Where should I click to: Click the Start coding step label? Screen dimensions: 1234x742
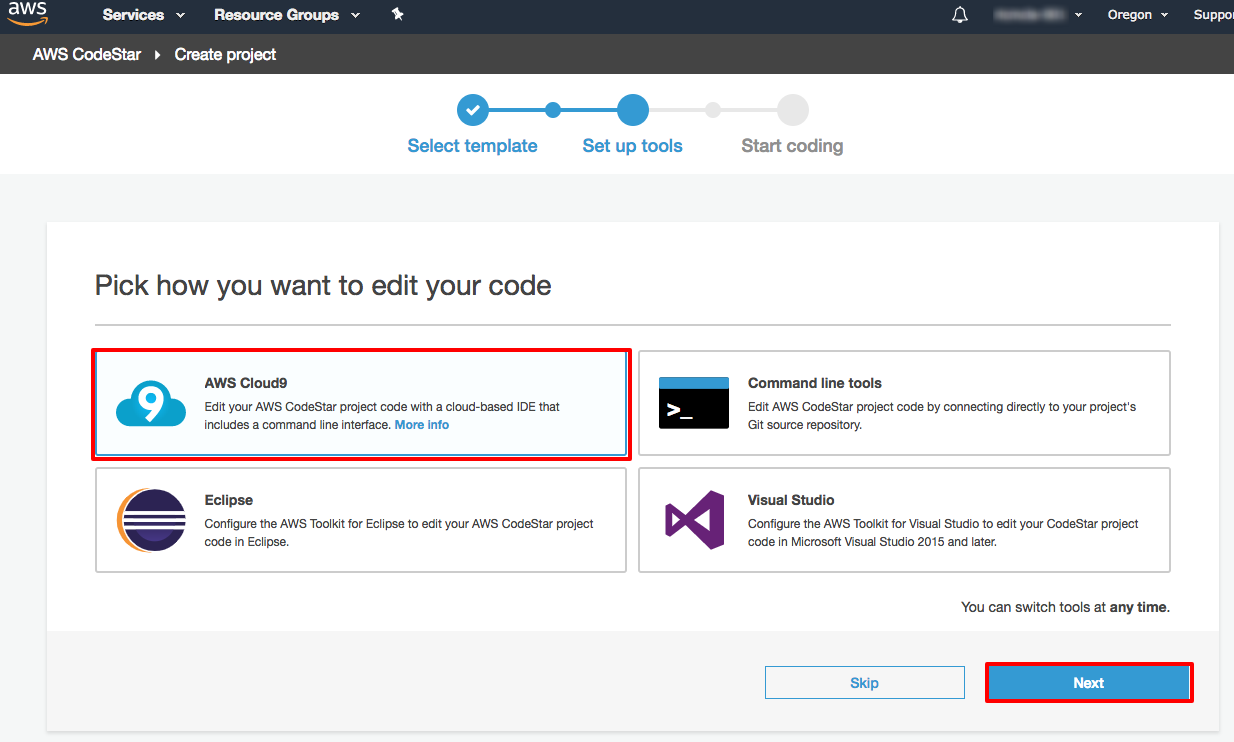pyautogui.click(x=792, y=146)
